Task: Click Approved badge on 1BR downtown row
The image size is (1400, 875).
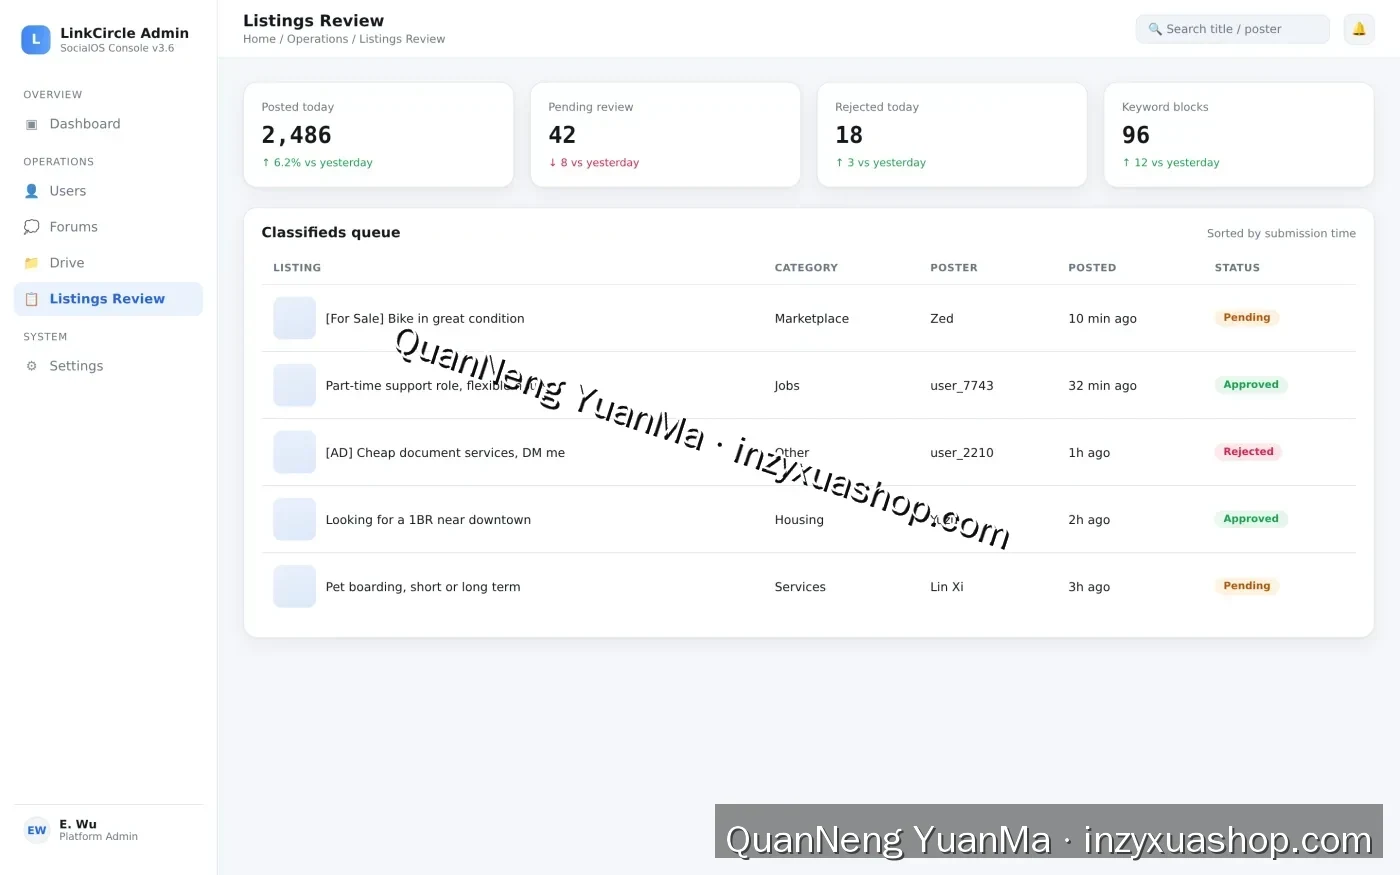Action: tap(1251, 519)
